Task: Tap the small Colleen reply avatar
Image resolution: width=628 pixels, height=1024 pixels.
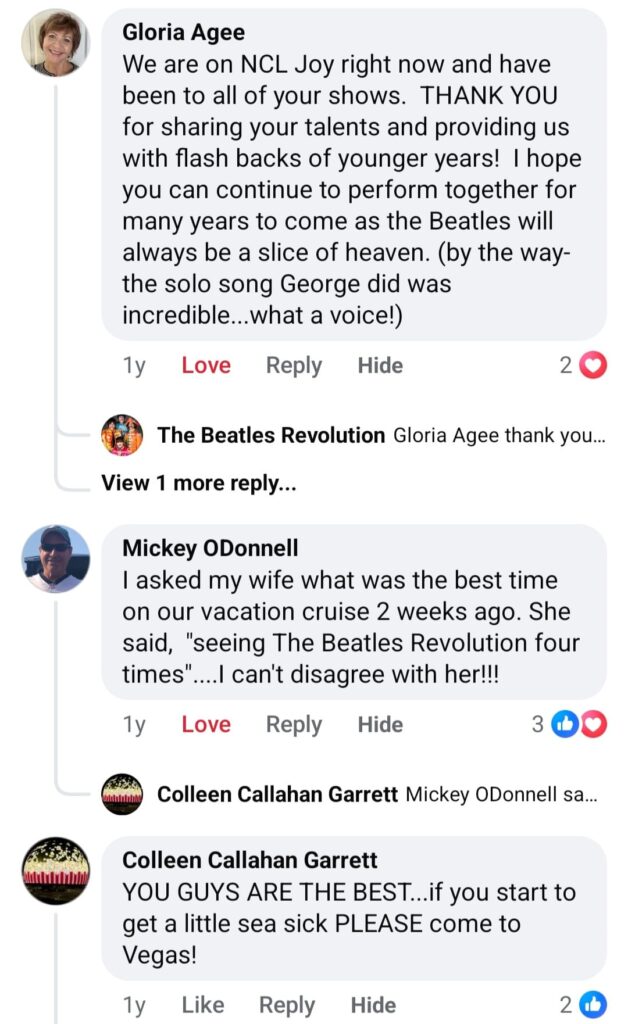Action: pyautogui.click(x=122, y=795)
